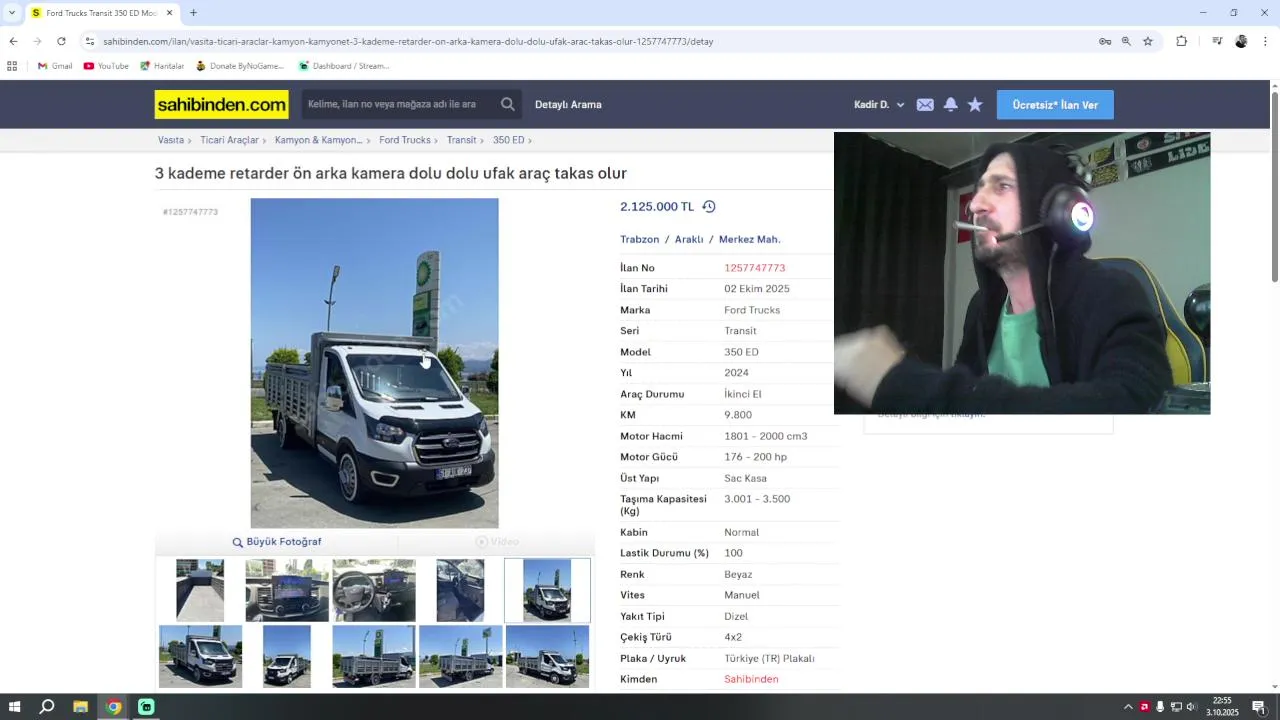Image resolution: width=1280 pixels, height=720 pixels.
Task: Open a new tab with plus icon
Action: pyautogui.click(x=193, y=13)
